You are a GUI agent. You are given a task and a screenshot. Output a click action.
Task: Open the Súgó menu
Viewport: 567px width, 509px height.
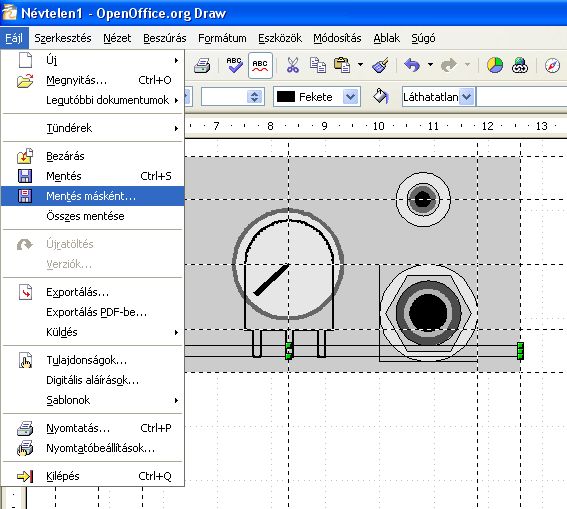423,38
